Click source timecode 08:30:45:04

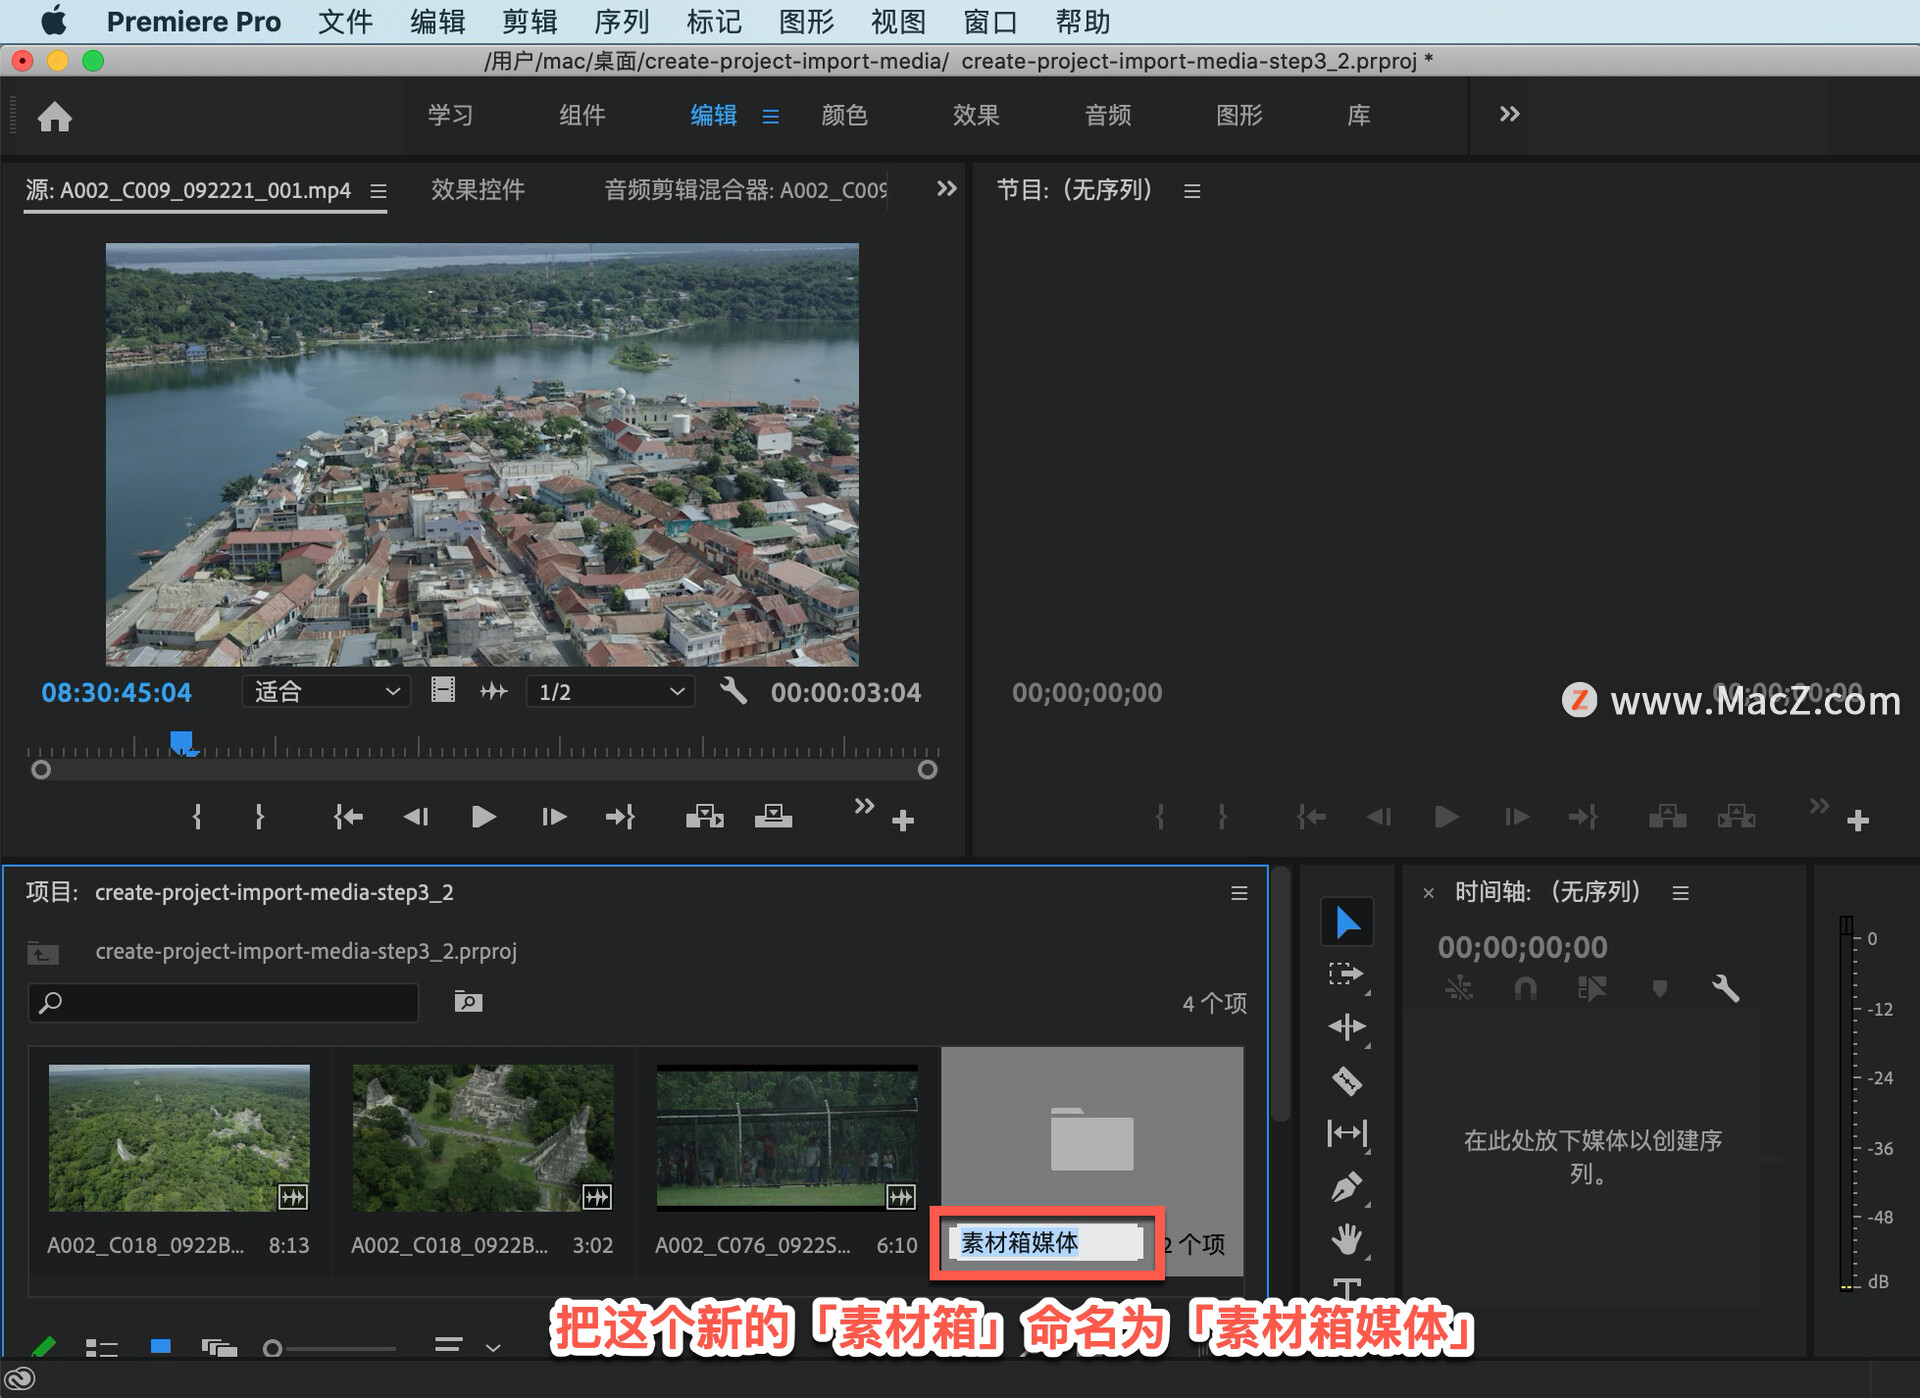(116, 692)
